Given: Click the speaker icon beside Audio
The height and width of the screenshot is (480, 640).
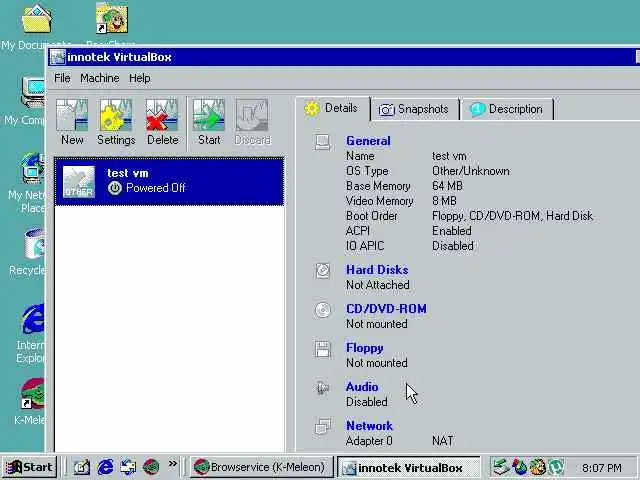Looking at the screenshot, I should 322,388.
